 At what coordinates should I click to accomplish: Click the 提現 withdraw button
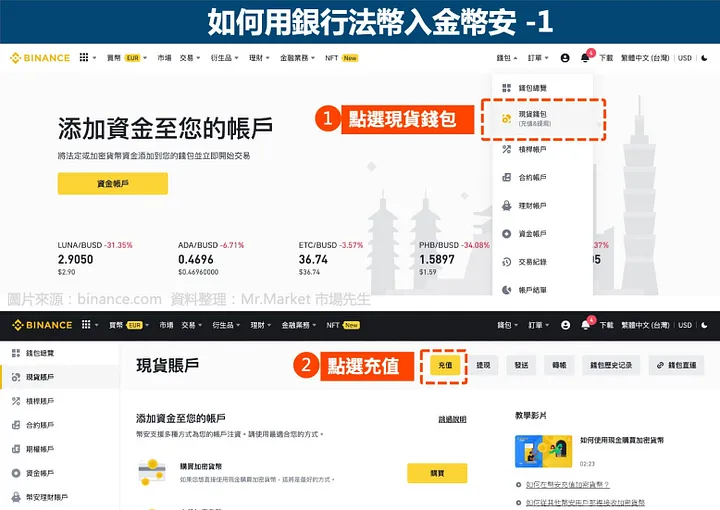(483, 366)
